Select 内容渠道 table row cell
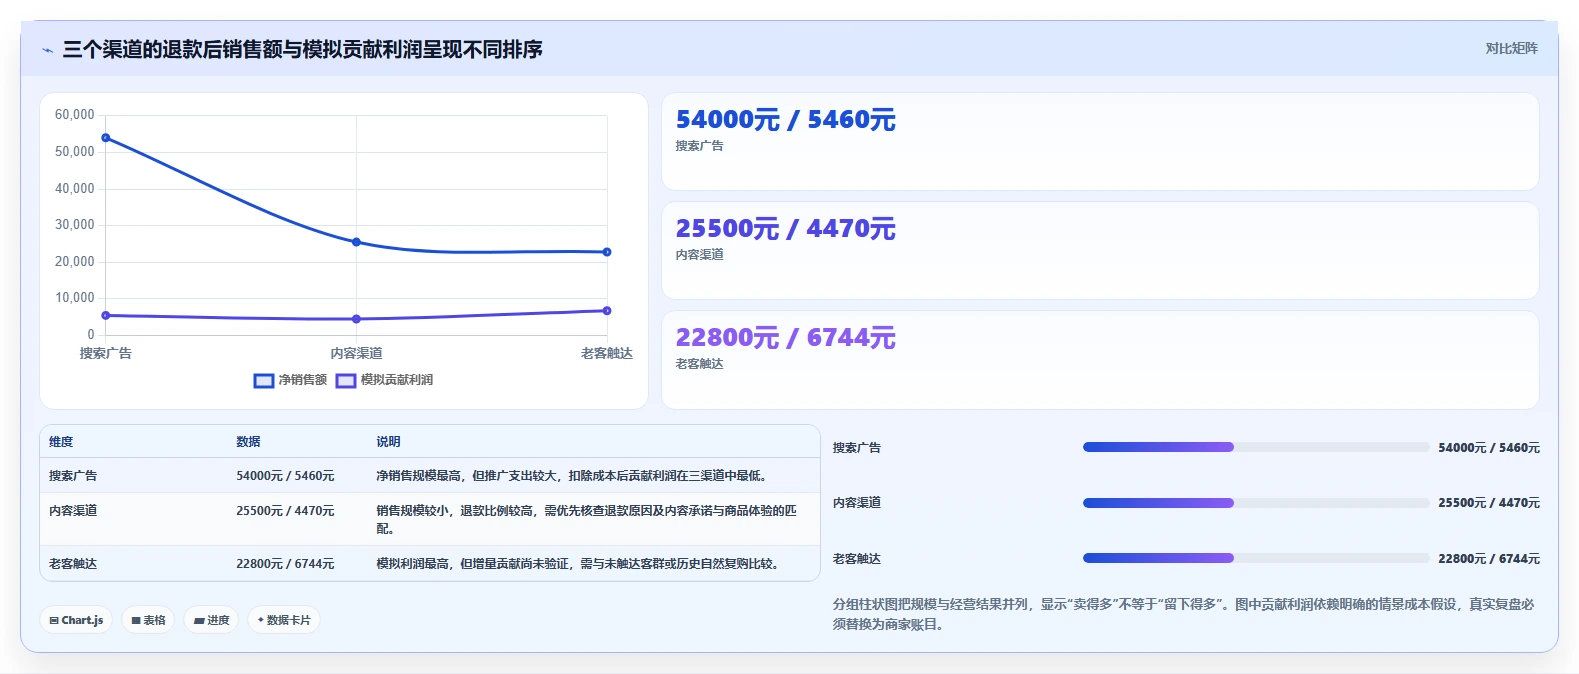 (73, 510)
